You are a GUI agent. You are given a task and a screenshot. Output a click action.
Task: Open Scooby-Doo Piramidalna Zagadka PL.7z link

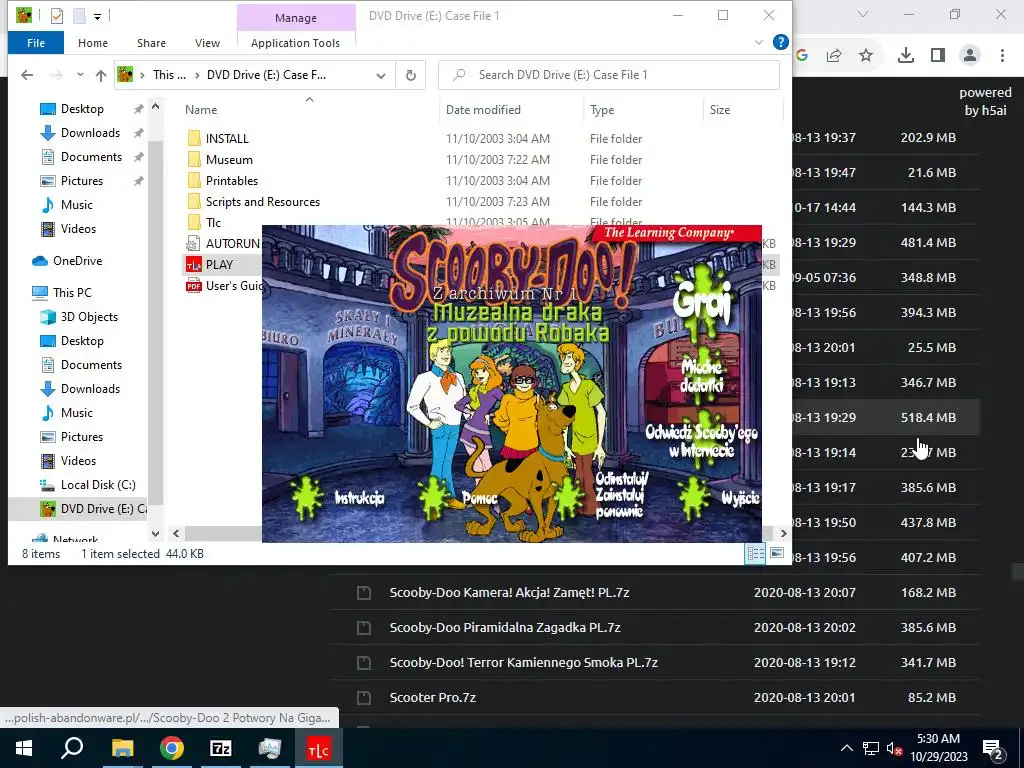tap(505, 628)
